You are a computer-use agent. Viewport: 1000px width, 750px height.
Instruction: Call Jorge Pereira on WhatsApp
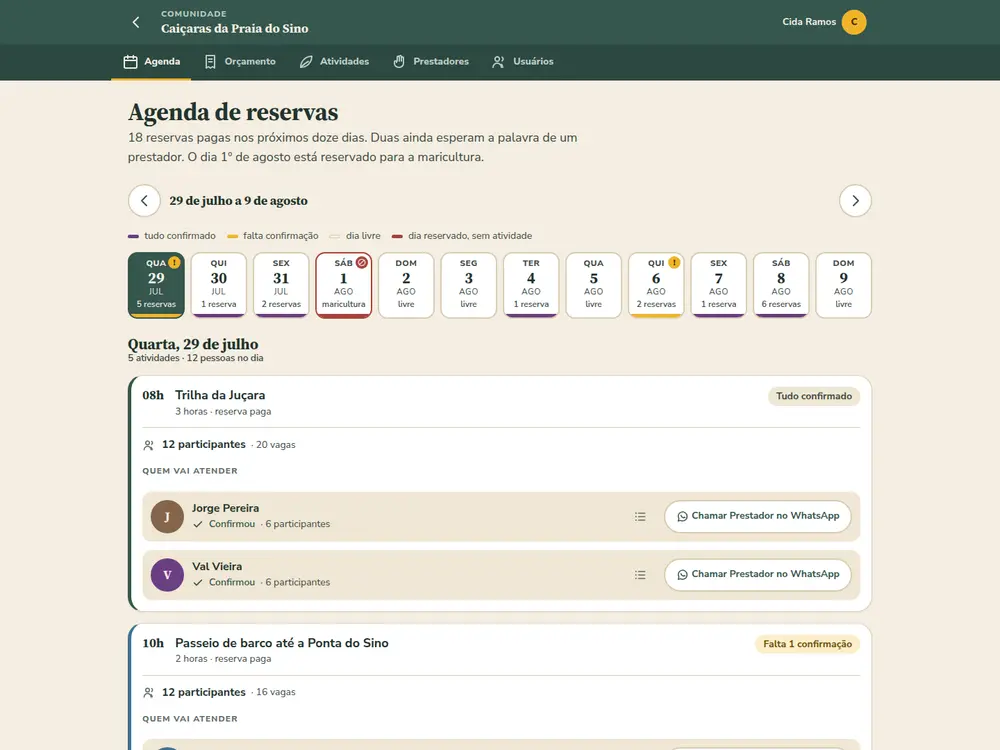click(758, 516)
